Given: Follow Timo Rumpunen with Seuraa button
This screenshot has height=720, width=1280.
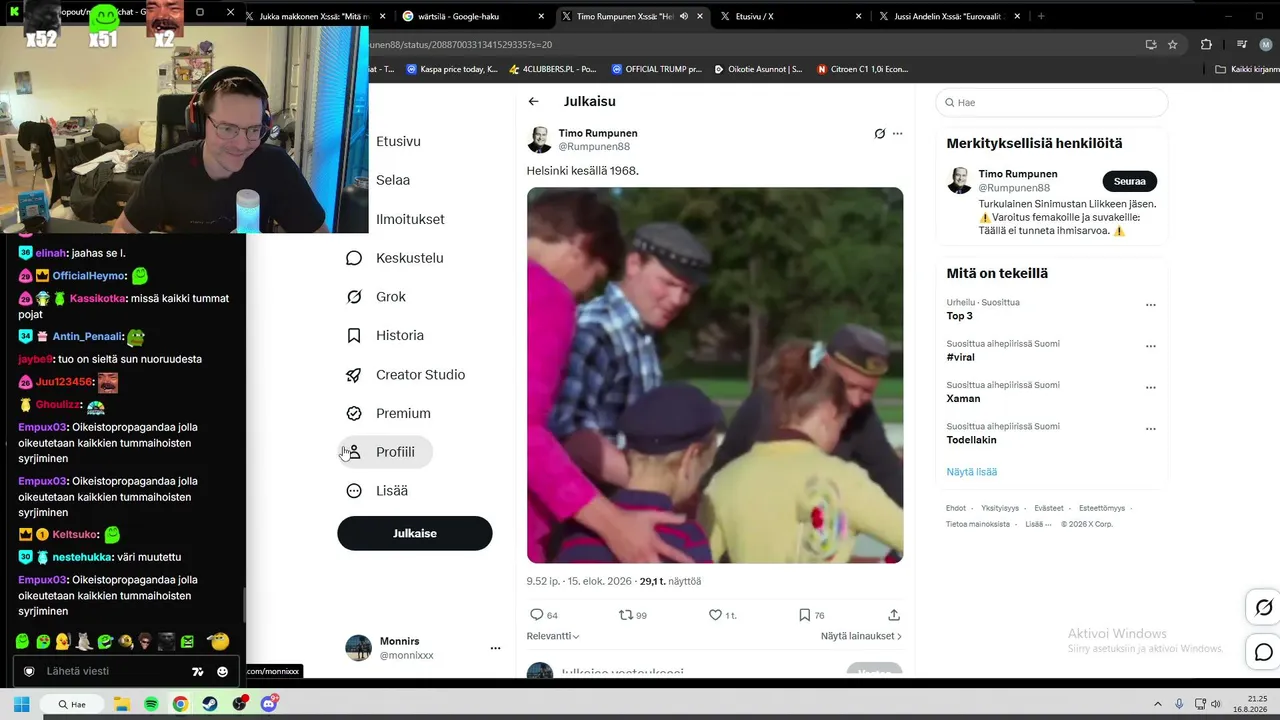Looking at the screenshot, I should tap(1130, 181).
